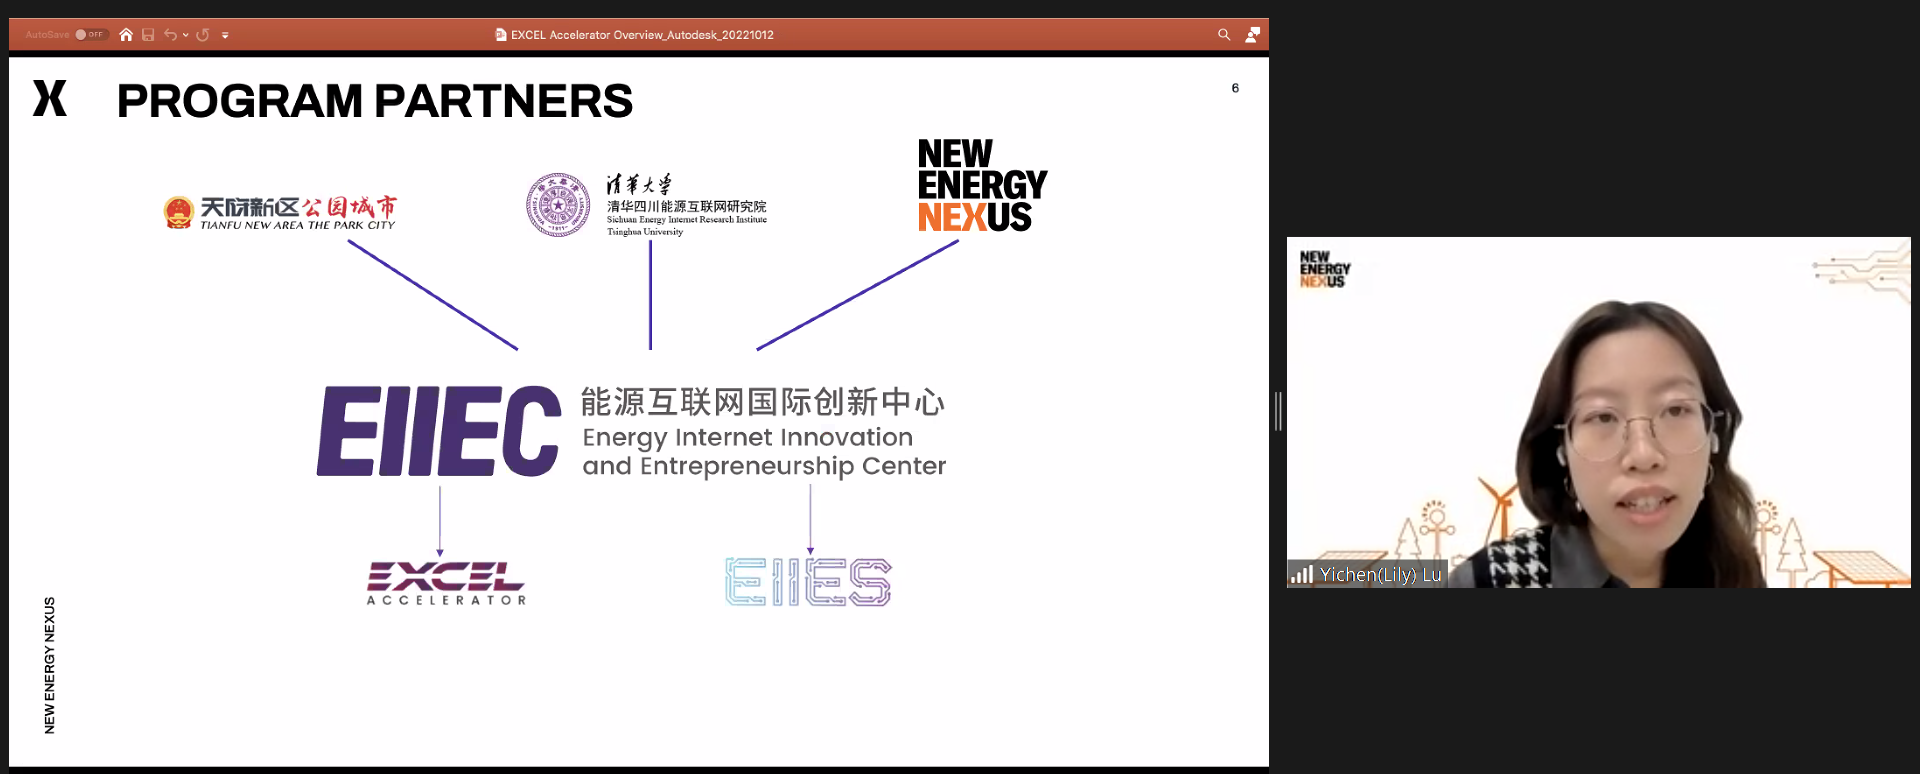Viewport: 1920px width, 774px height.
Task: Click the document title EXCEL Accelerator Overview
Action: click(642, 35)
